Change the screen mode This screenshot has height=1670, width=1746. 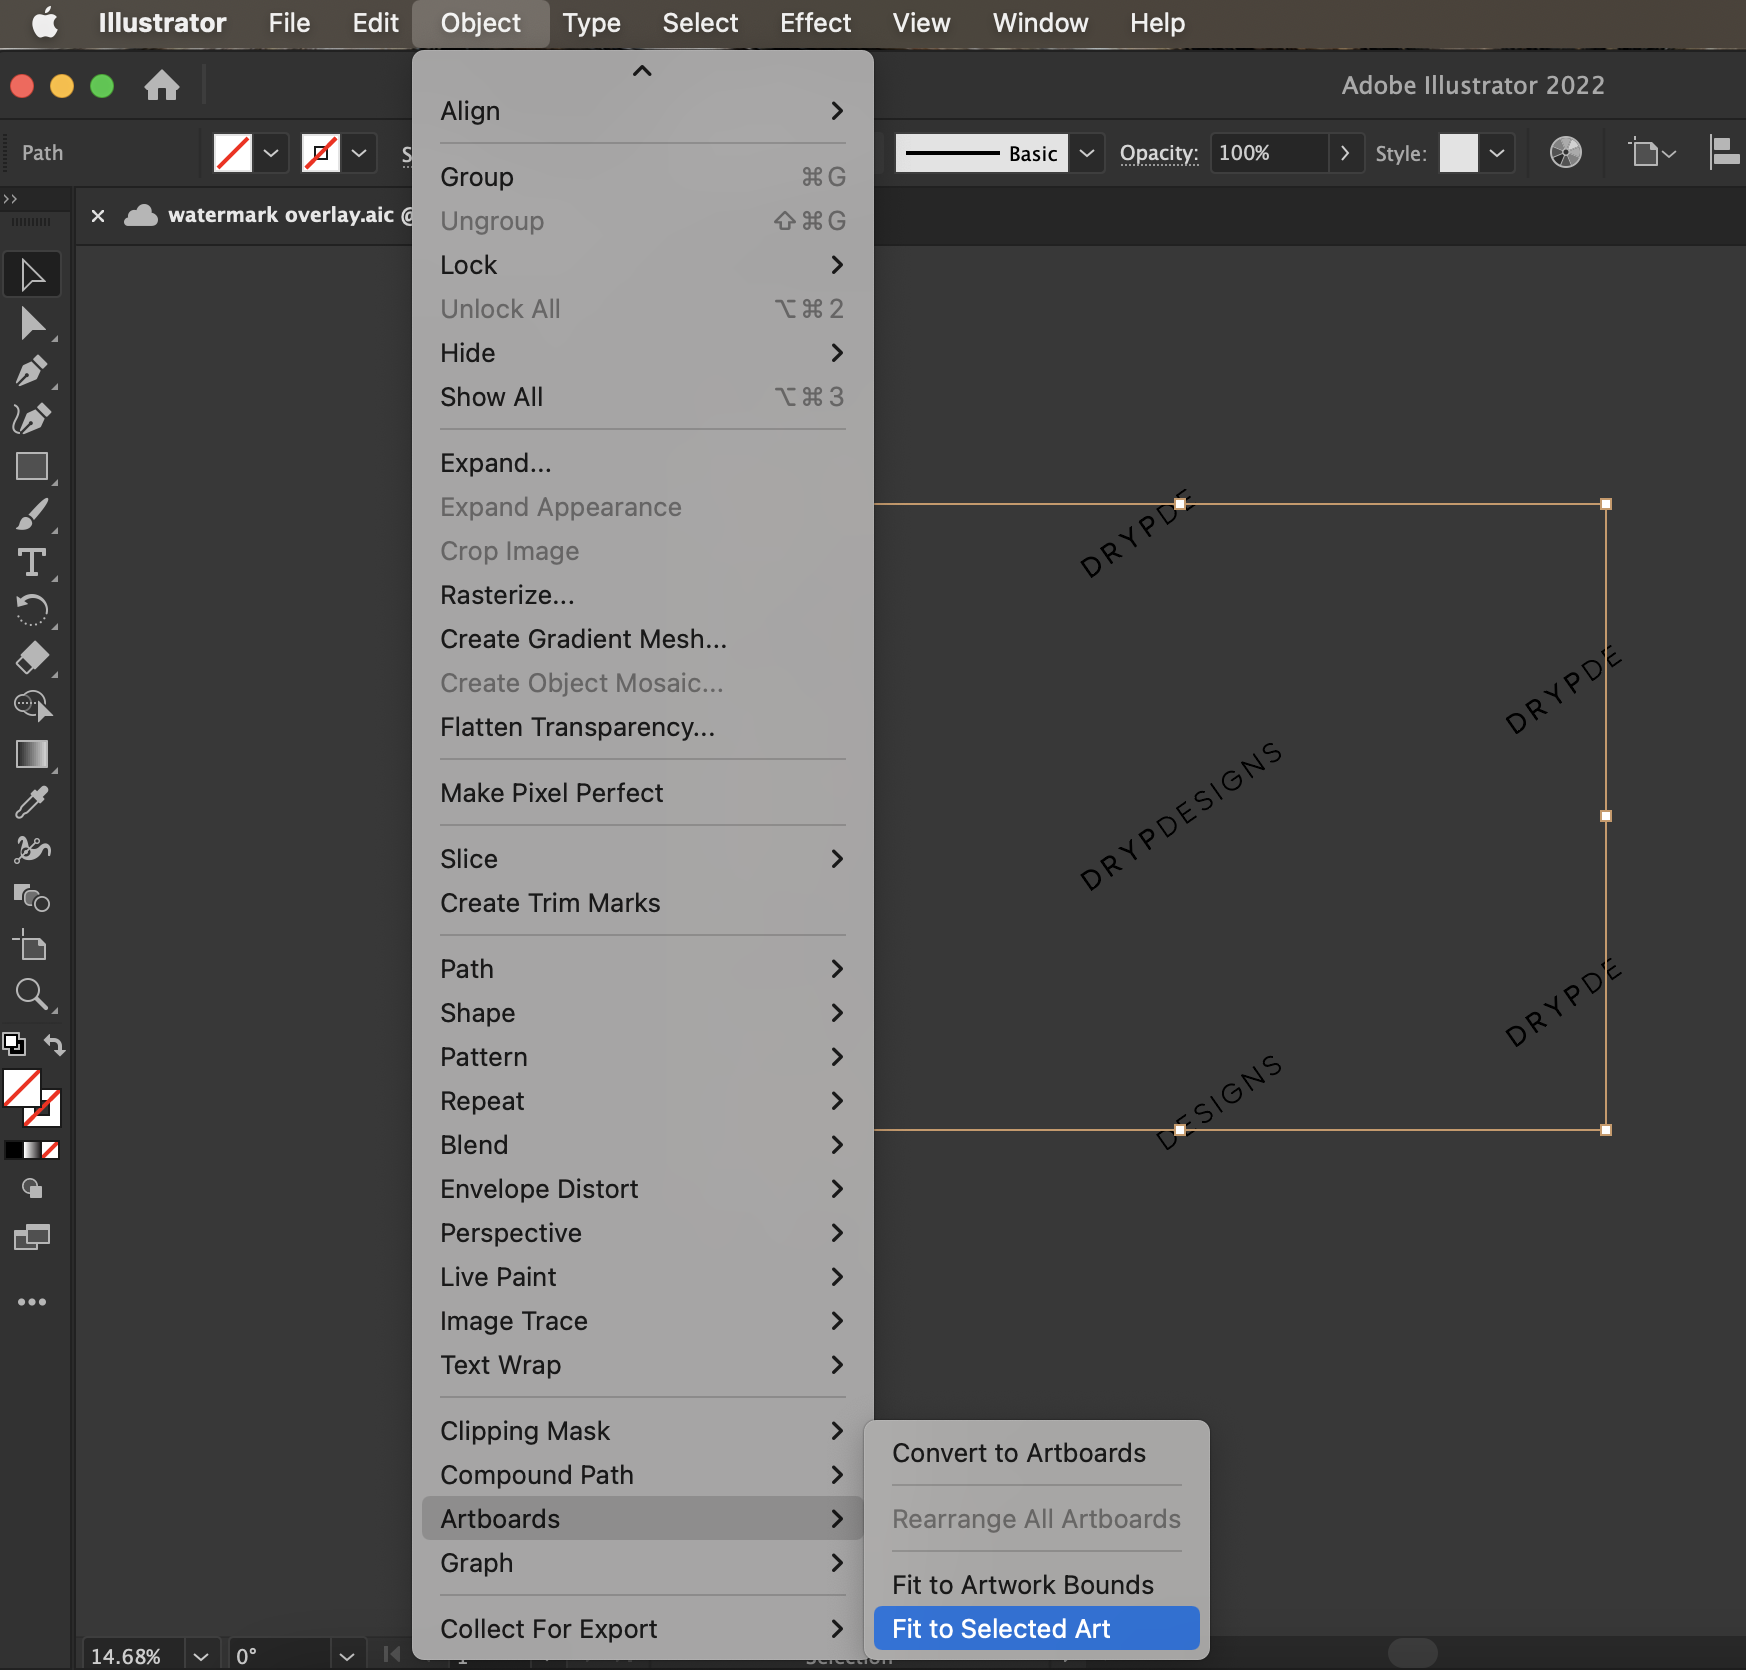point(32,1238)
